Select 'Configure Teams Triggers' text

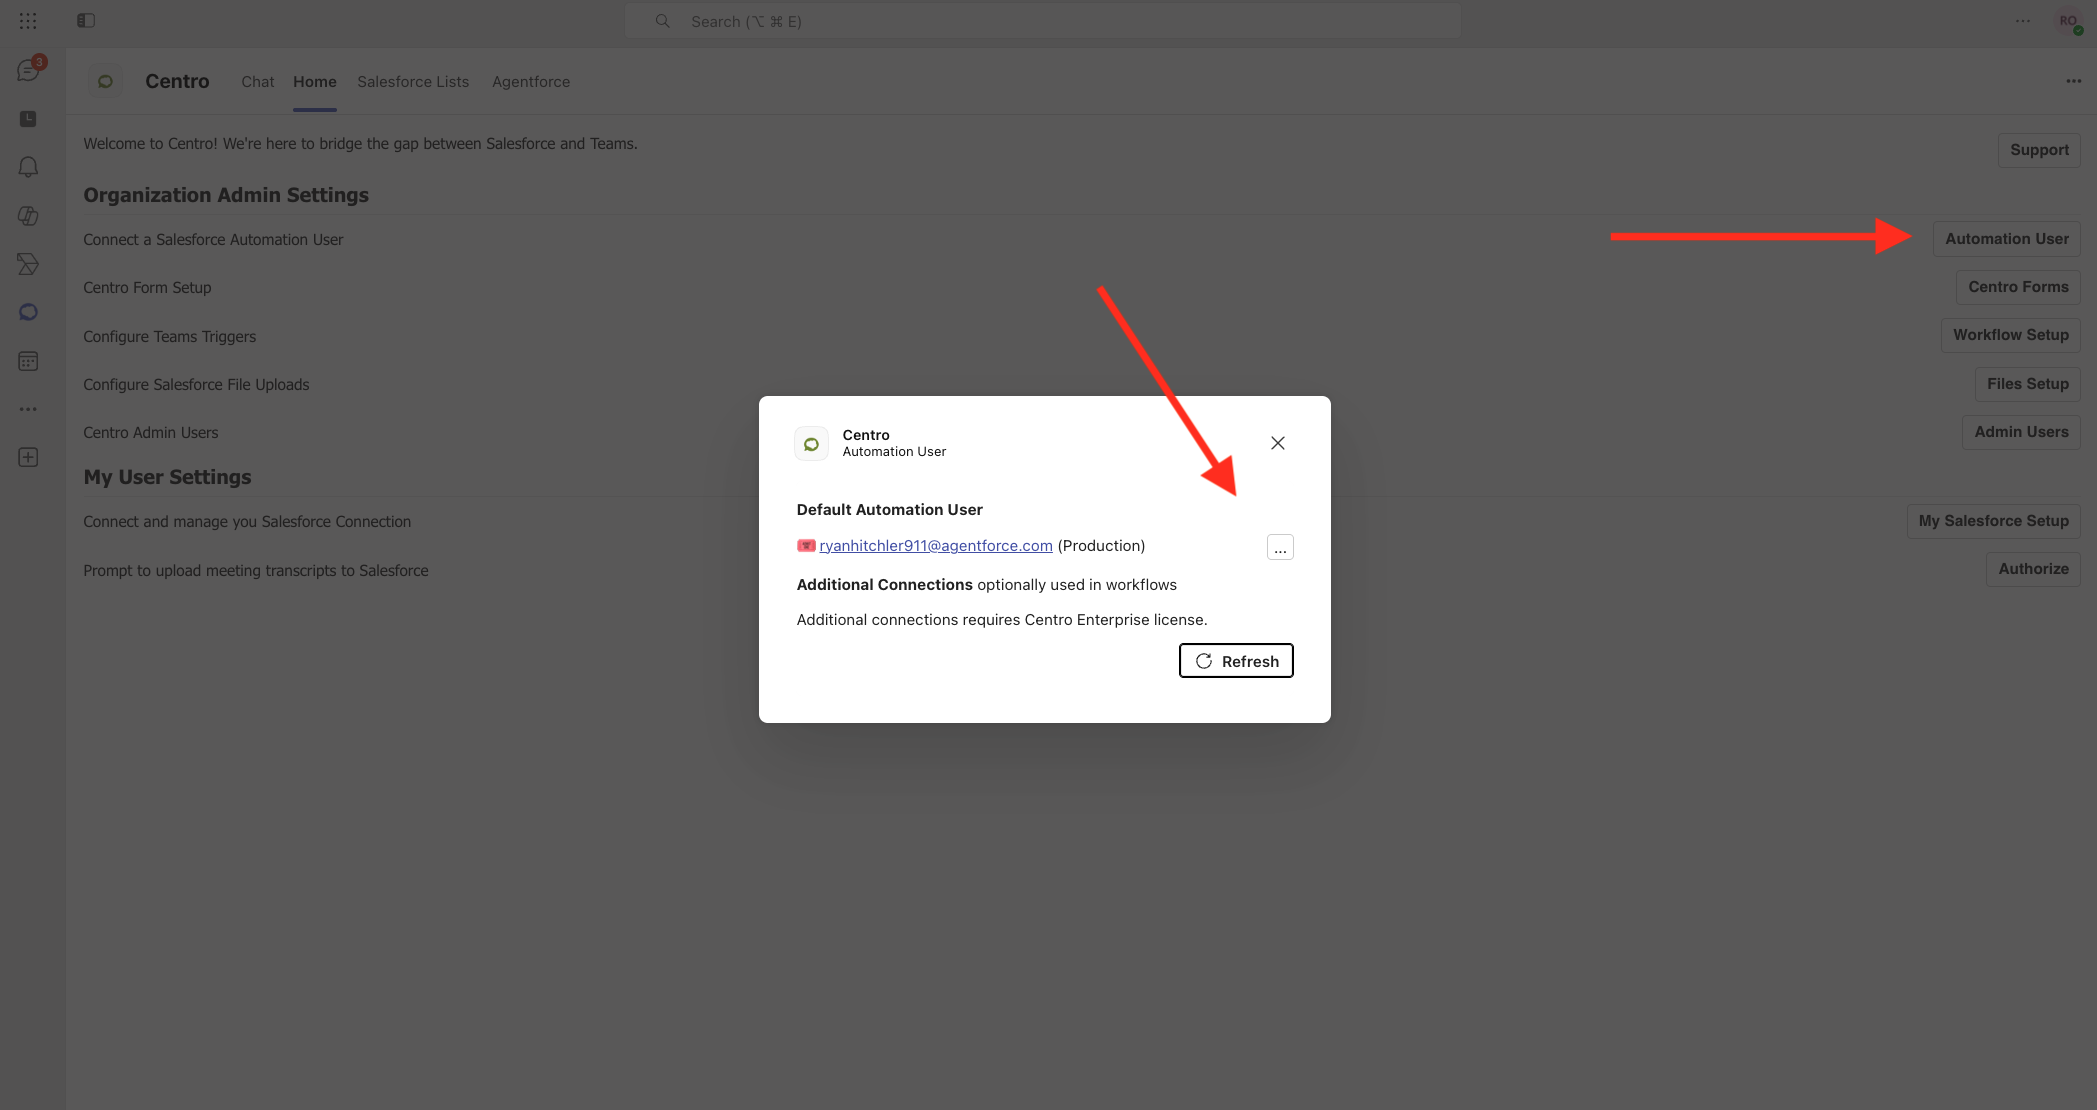coord(170,337)
